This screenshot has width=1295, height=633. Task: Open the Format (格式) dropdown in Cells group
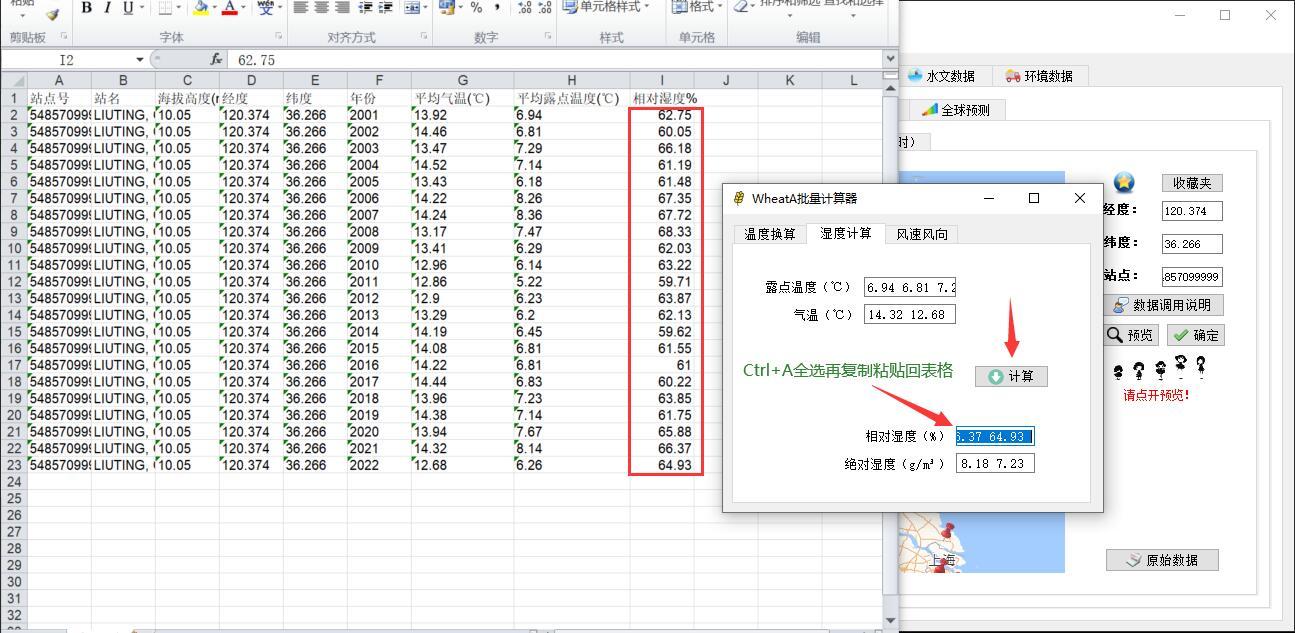click(x=696, y=7)
